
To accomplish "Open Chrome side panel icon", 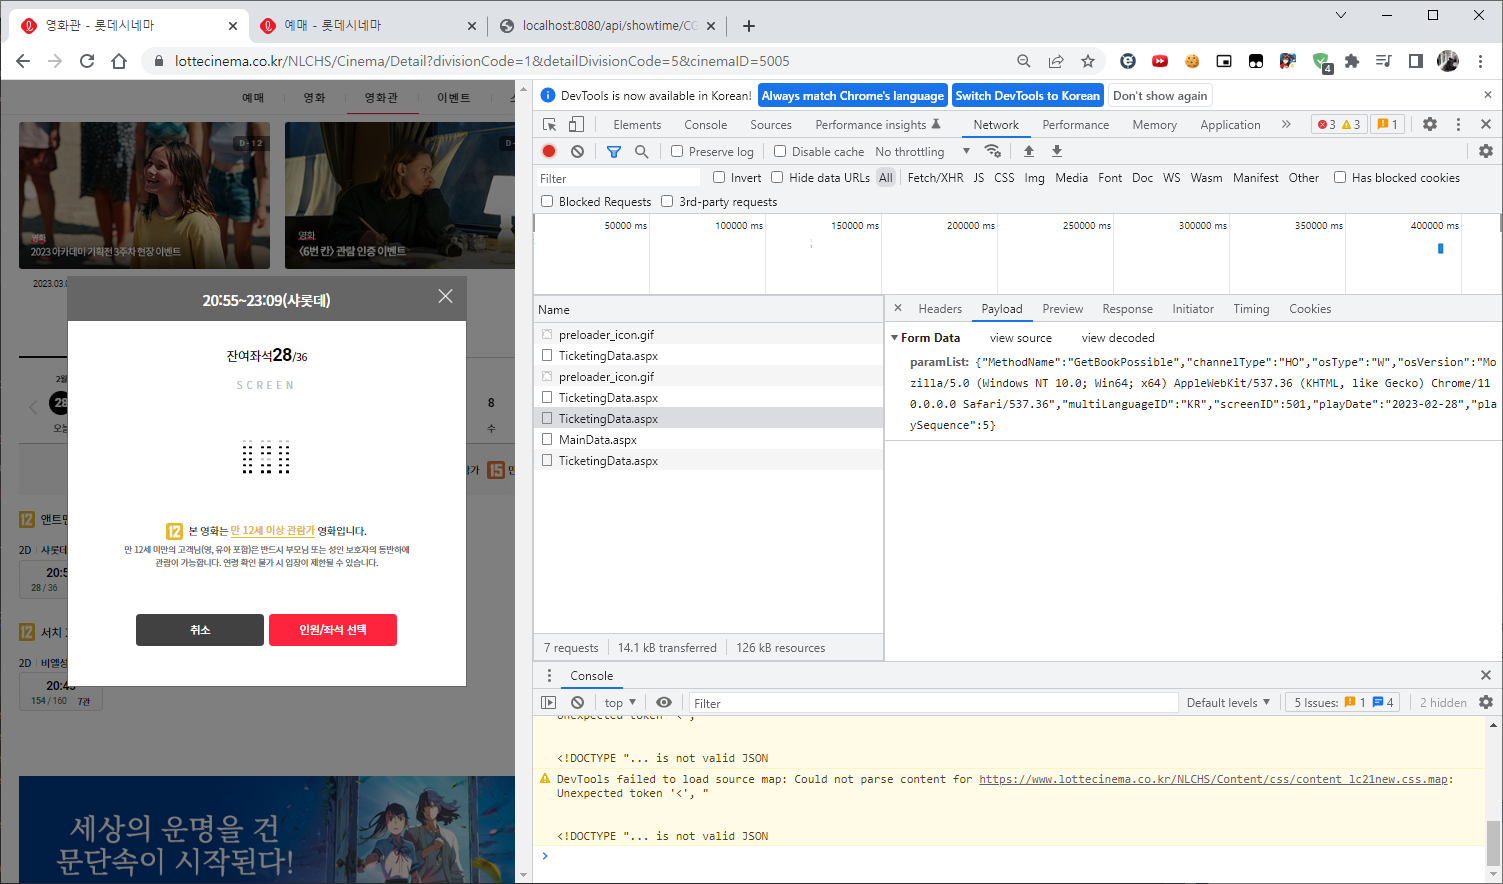I will point(1416,61).
